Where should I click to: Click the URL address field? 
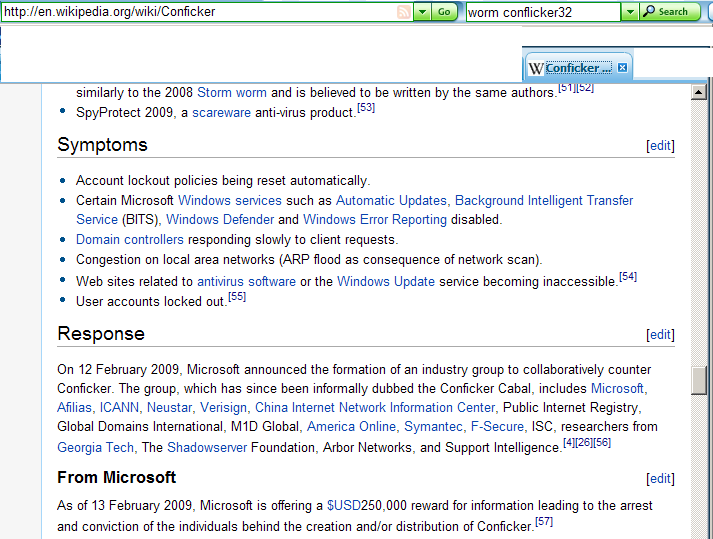point(199,12)
